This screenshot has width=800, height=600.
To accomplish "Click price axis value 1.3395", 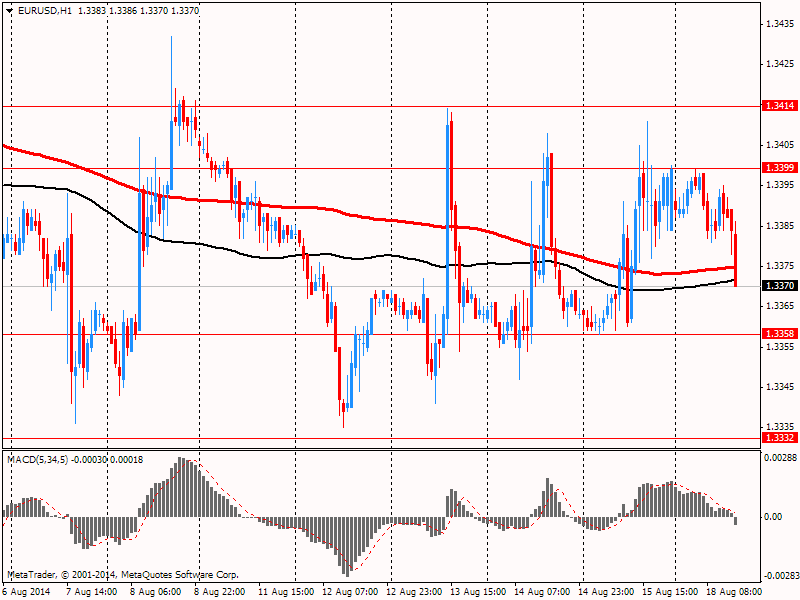I will coord(780,185).
